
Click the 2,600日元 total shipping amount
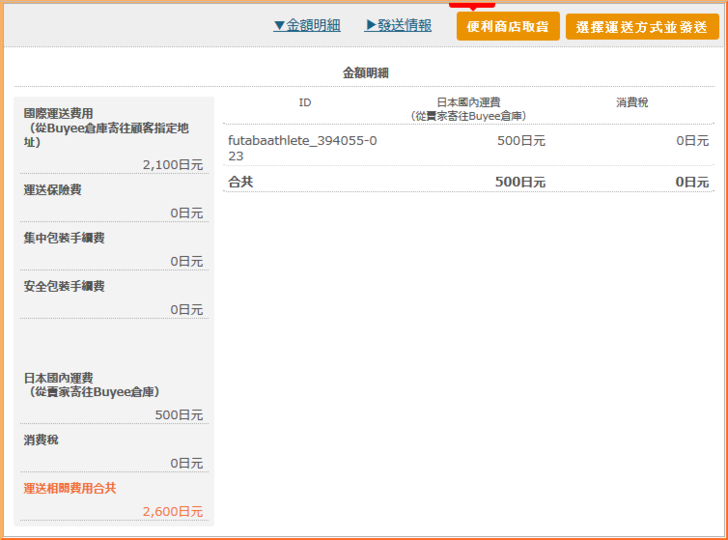[x=172, y=512]
